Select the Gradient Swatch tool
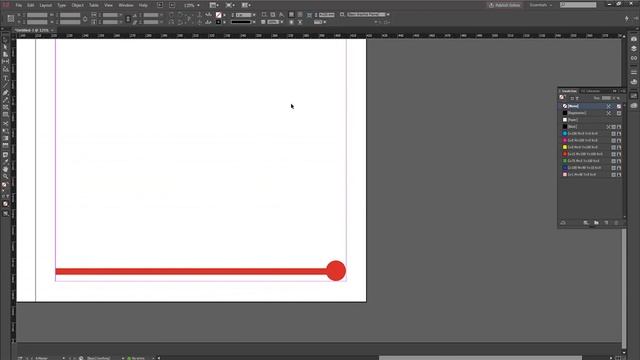The width and height of the screenshot is (640, 360). tap(5, 139)
